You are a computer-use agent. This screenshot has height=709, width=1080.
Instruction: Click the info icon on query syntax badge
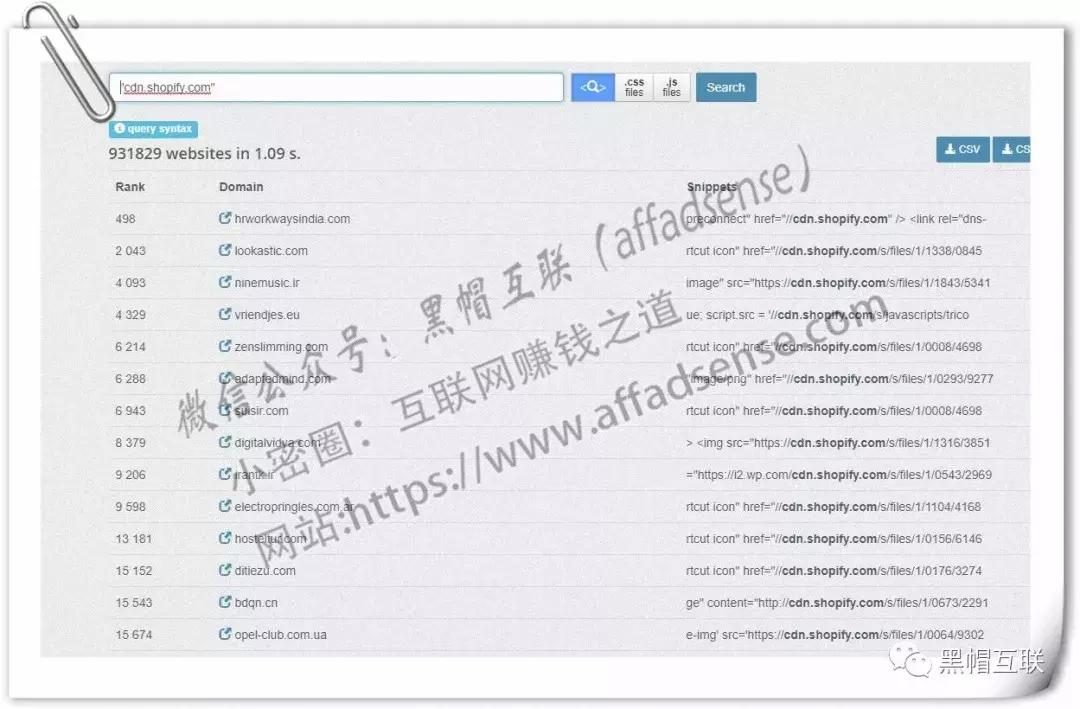pyautogui.click(x=119, y=128)
